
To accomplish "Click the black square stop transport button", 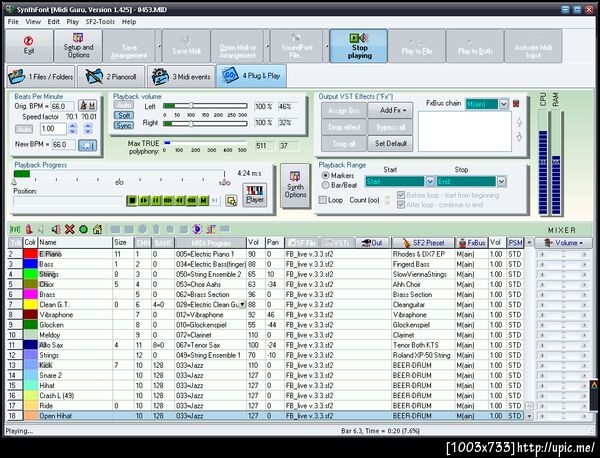I will [132, 200].
